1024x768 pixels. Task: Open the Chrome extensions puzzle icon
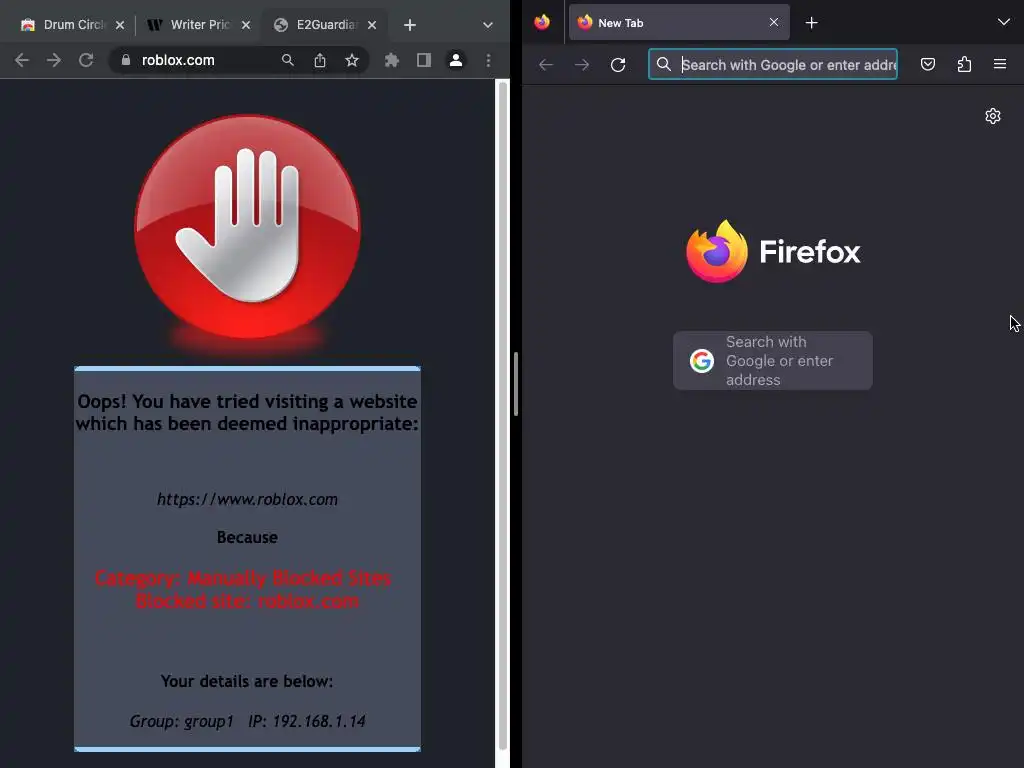[392, 60]
